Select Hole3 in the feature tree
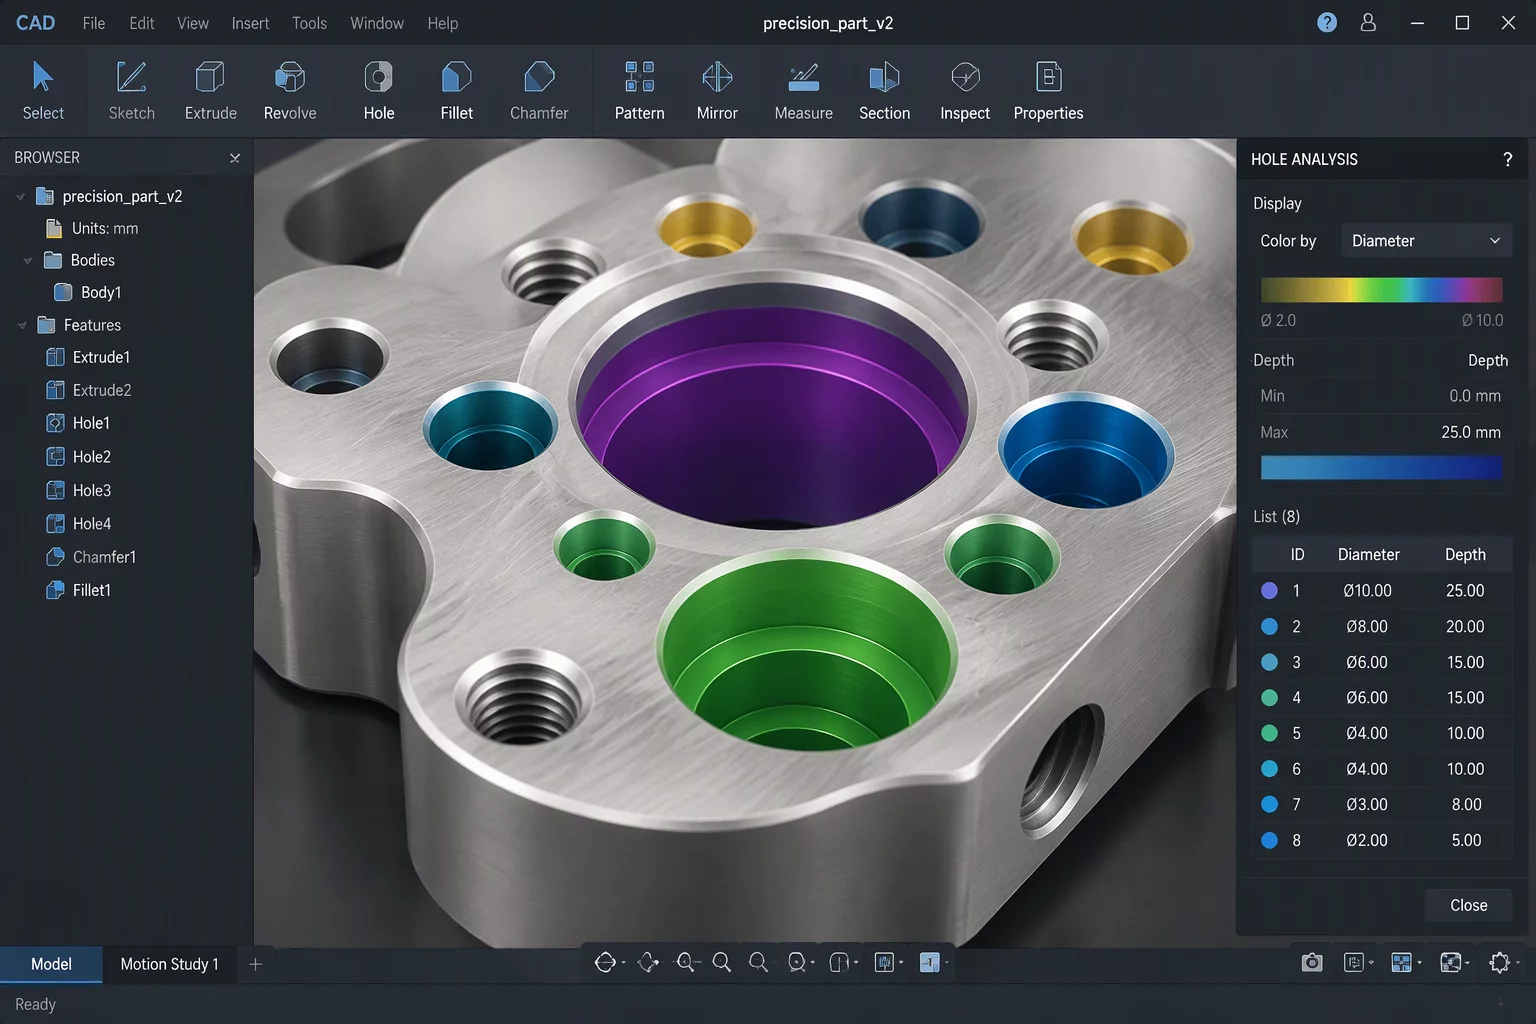The image size is (1536, 1024). pyautogui.click(x=79, y=490)
